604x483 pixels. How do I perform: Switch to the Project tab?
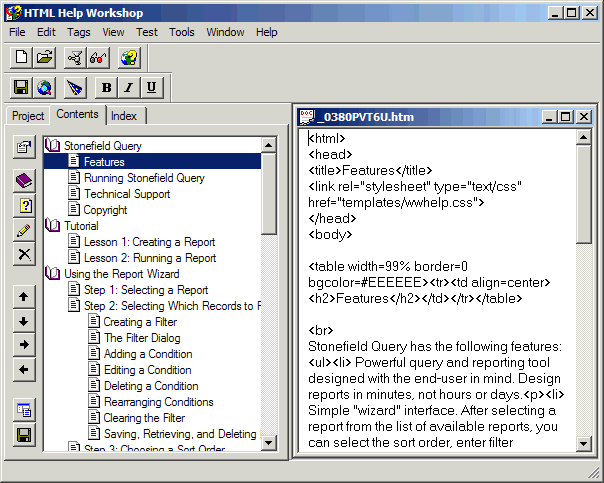tap(28, 116)
